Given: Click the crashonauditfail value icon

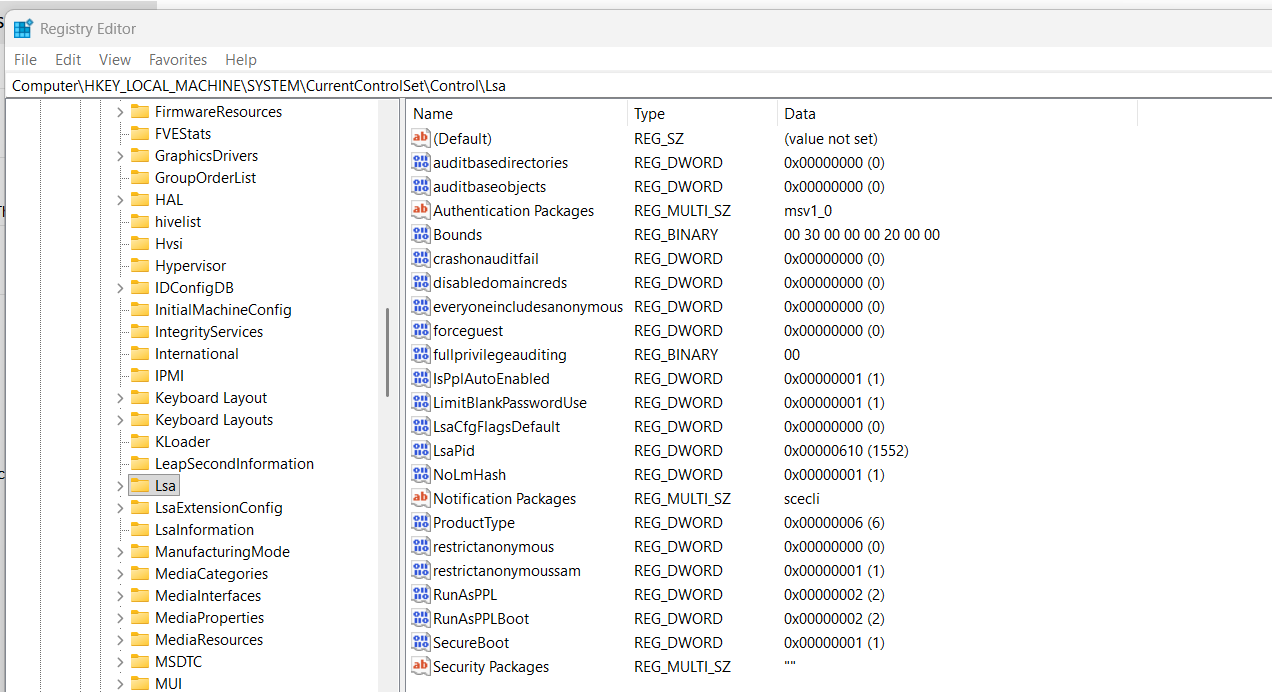Looking at the screenshot, I should 421,259.
